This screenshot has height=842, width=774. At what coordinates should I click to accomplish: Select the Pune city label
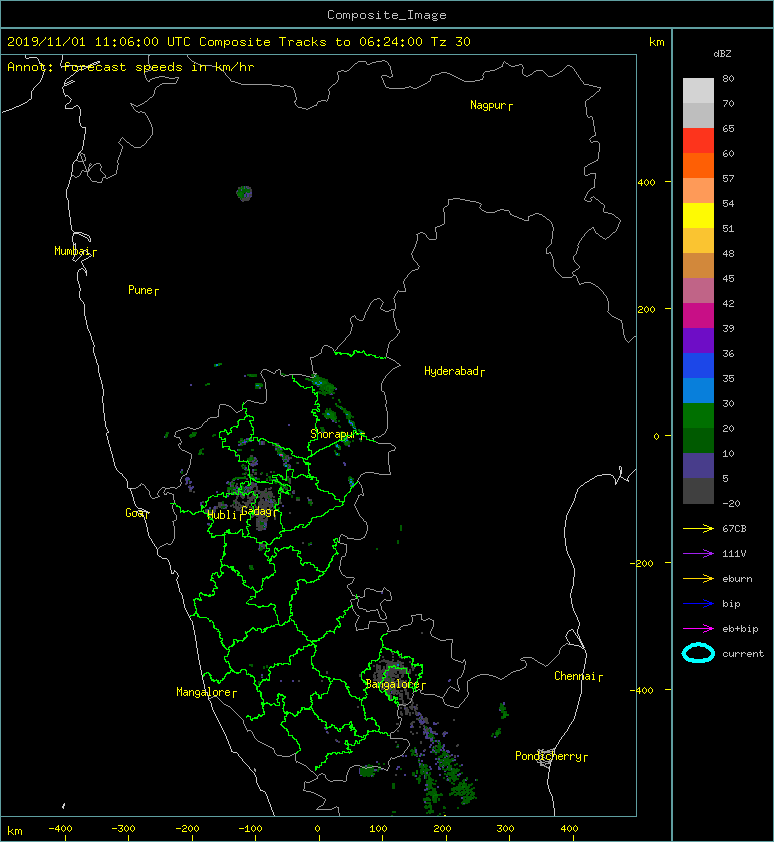[140, 290]
